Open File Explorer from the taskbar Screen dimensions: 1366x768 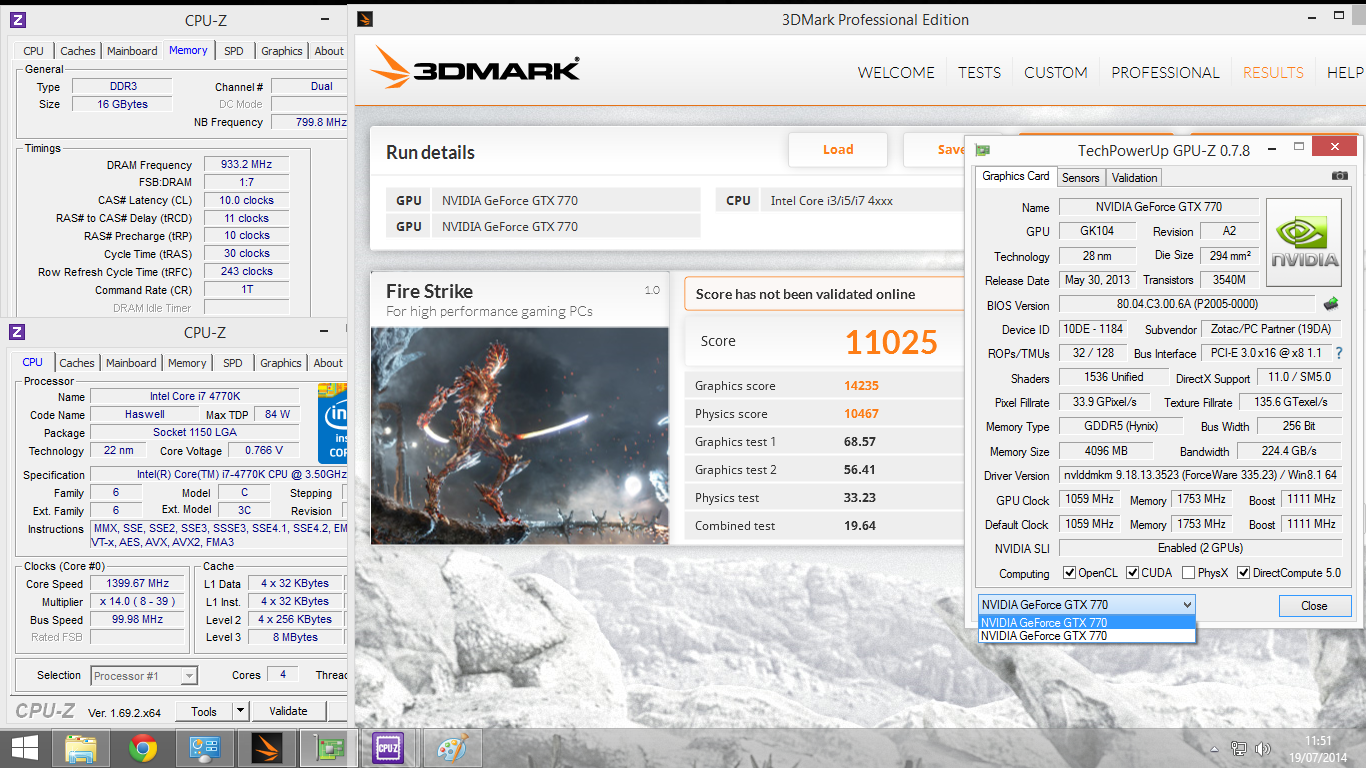tap(81, 748)
